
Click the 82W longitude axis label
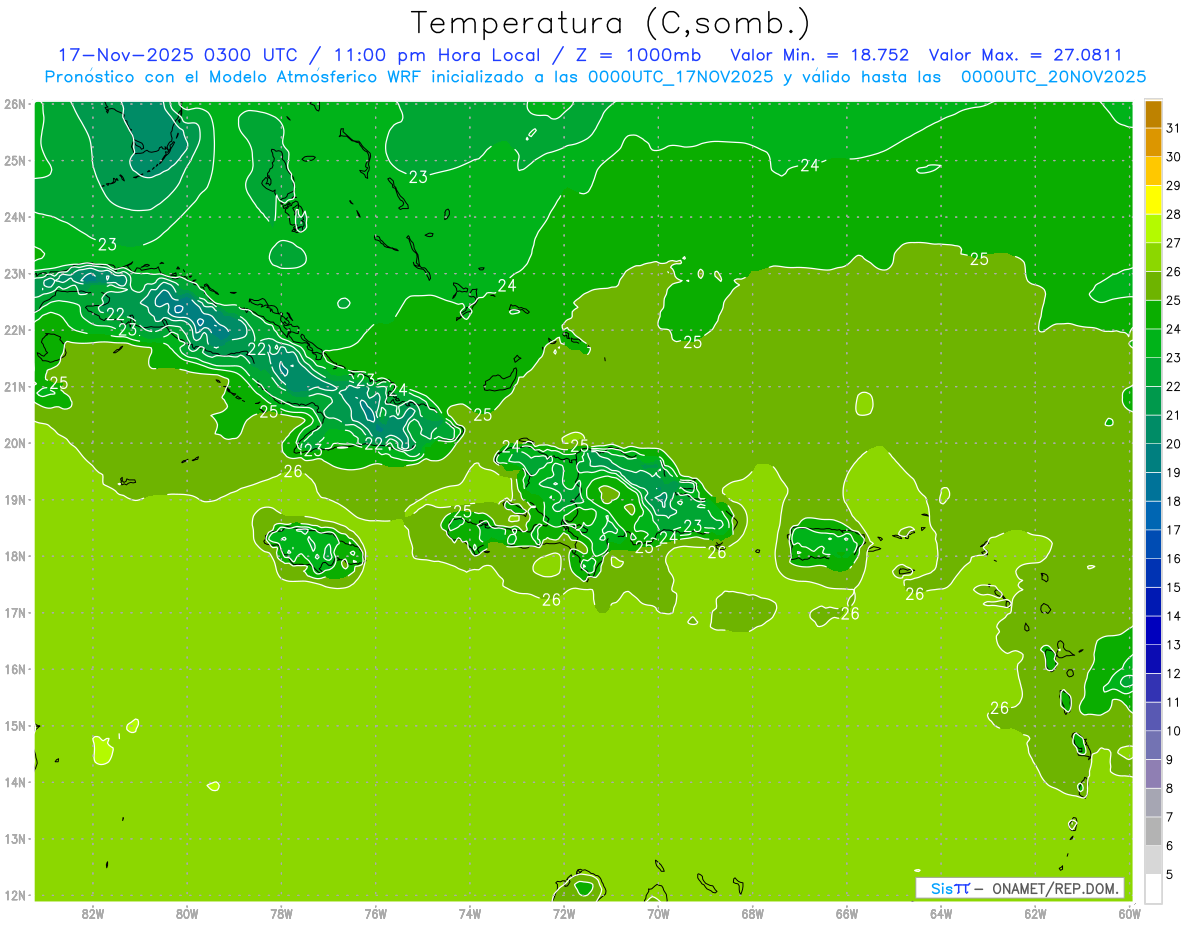[93, 913]
